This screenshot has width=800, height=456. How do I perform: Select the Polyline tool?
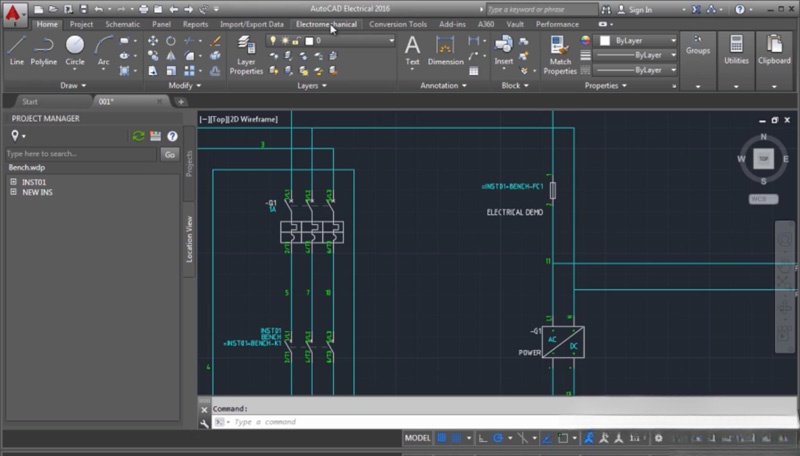tap(43, 50)
